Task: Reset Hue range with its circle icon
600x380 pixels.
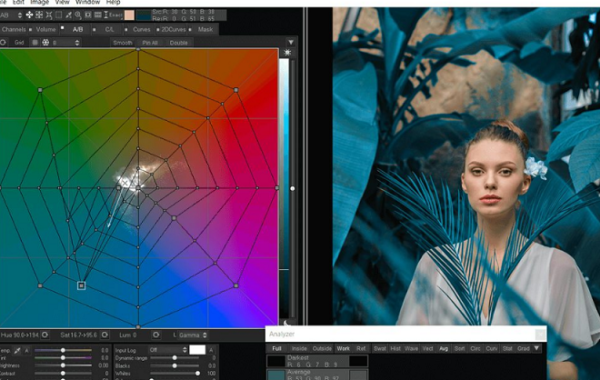Action: [x=45, y=335]
